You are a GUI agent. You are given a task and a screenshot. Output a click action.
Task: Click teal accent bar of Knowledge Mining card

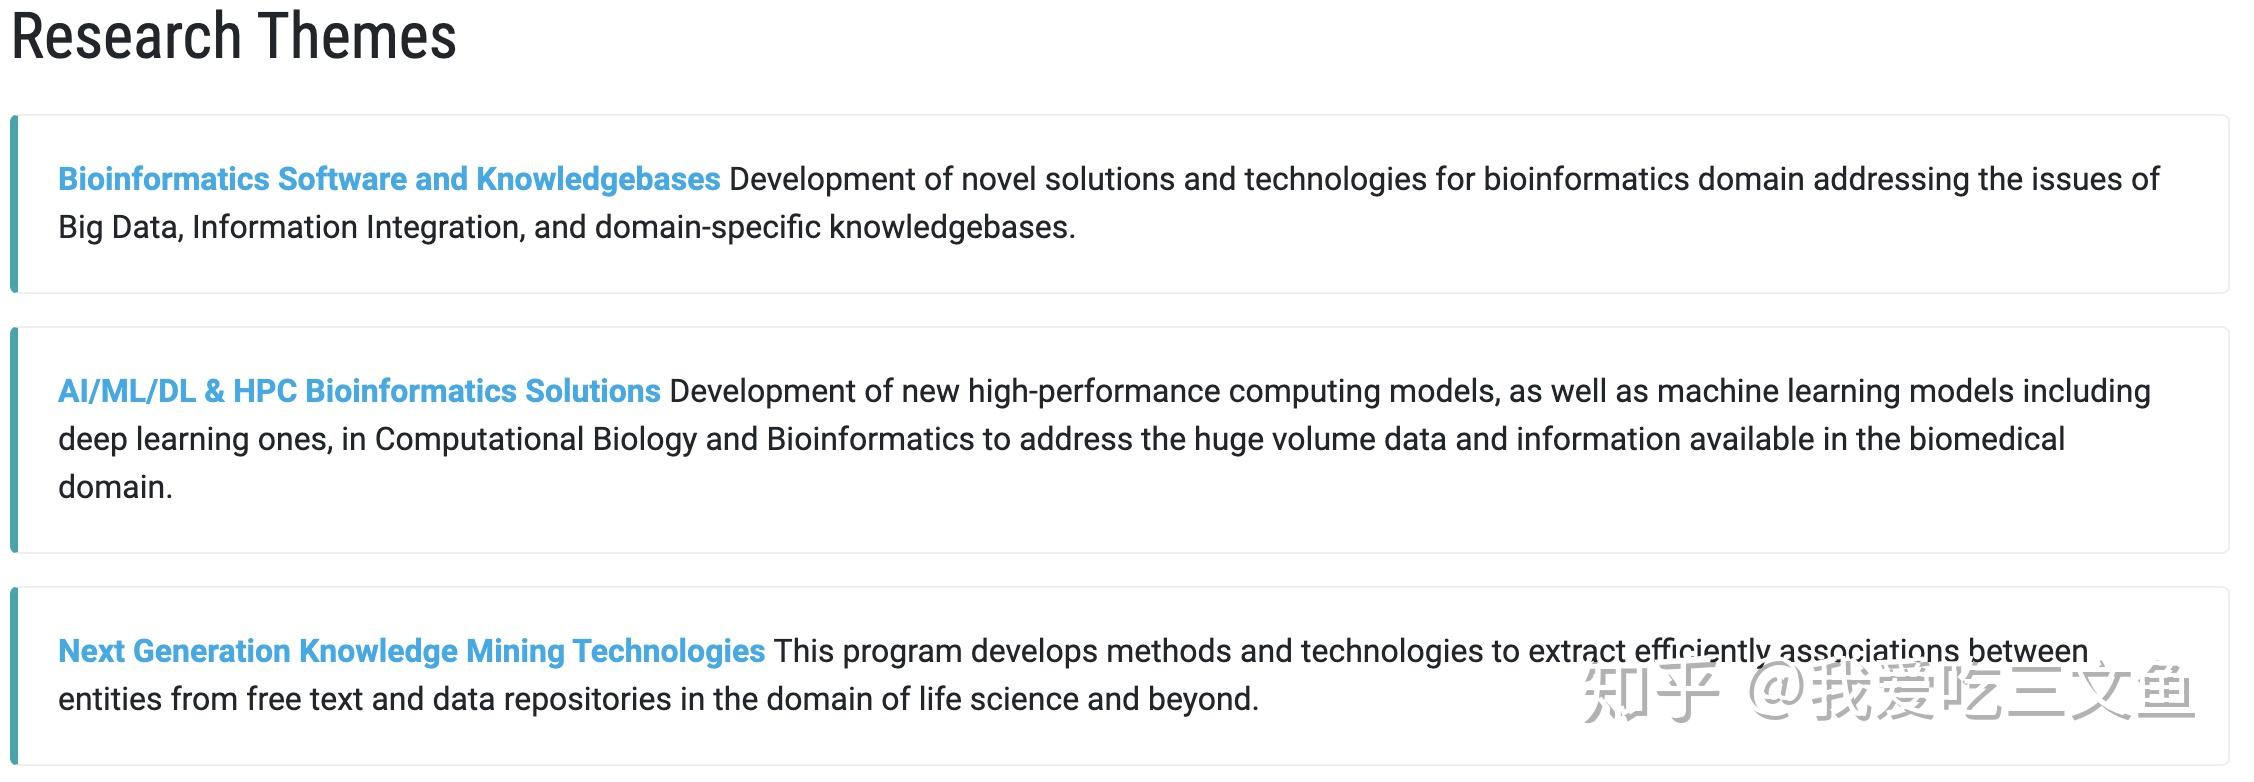14,676
